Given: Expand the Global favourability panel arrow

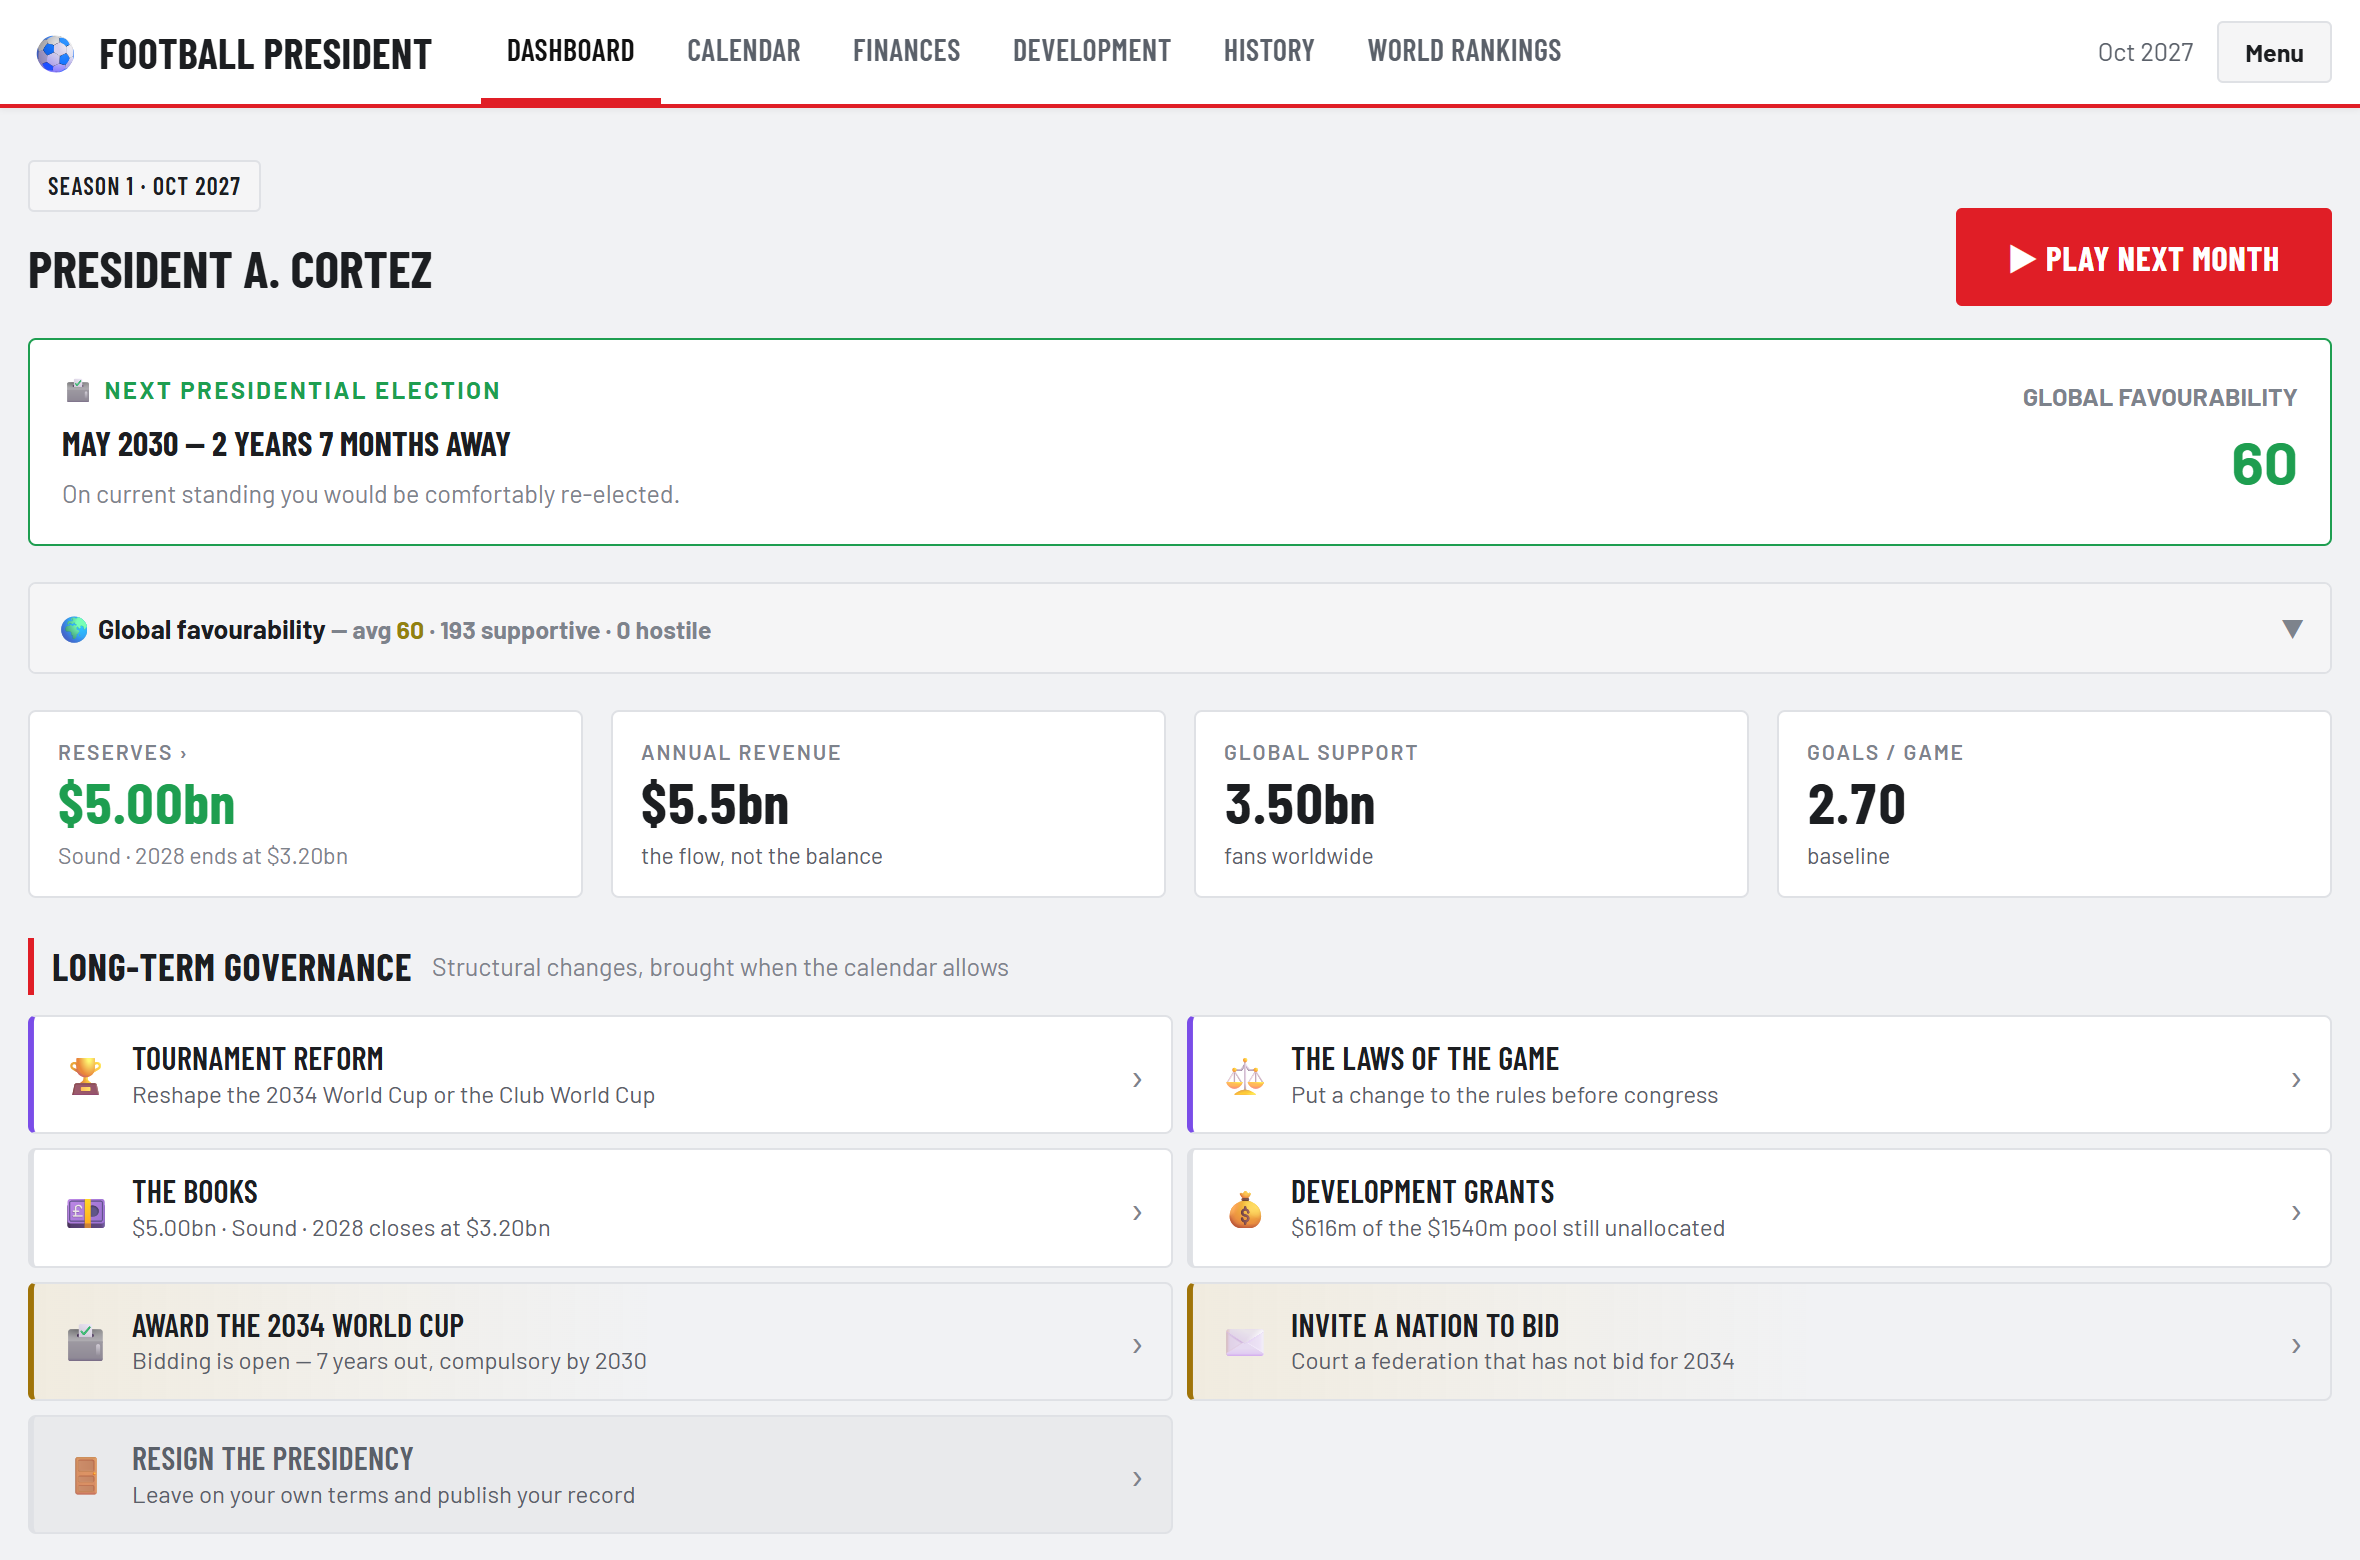Looking at the screenshot, I should coord(2293,629).
